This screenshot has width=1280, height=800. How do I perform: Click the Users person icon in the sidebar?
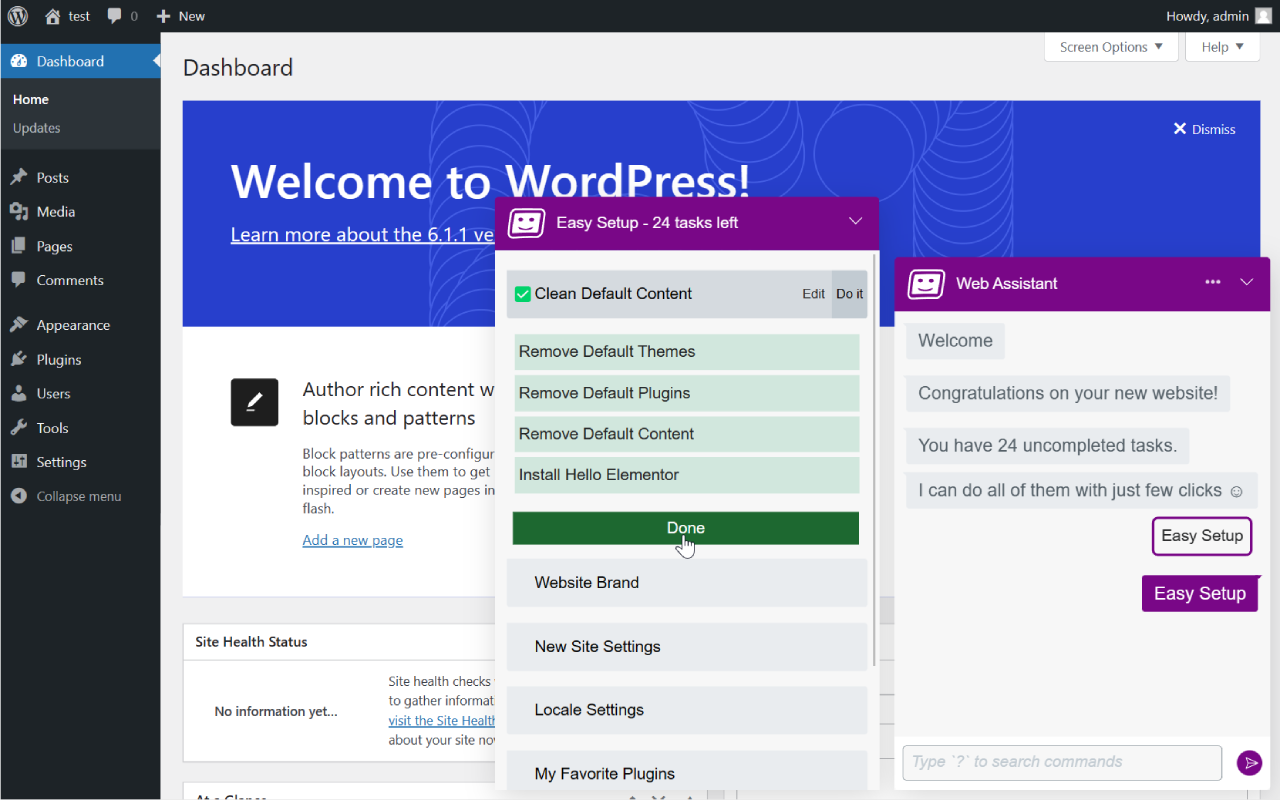19,393
